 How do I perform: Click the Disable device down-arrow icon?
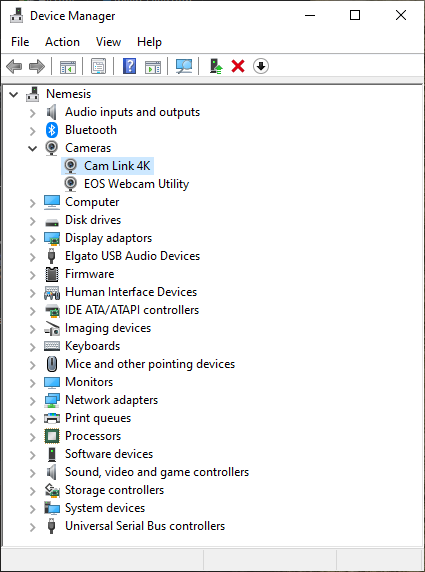261,66
